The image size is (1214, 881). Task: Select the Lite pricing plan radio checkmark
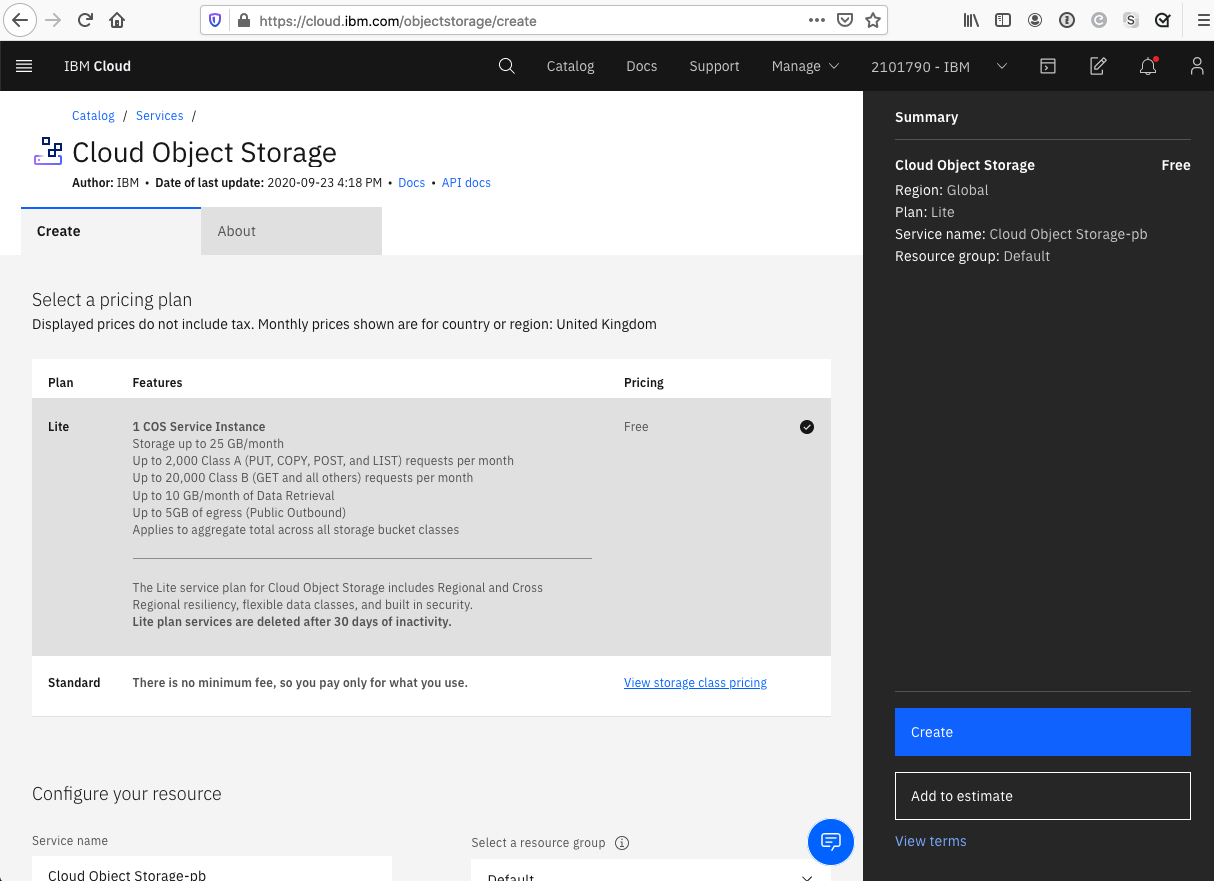click(x=807, y=427)
